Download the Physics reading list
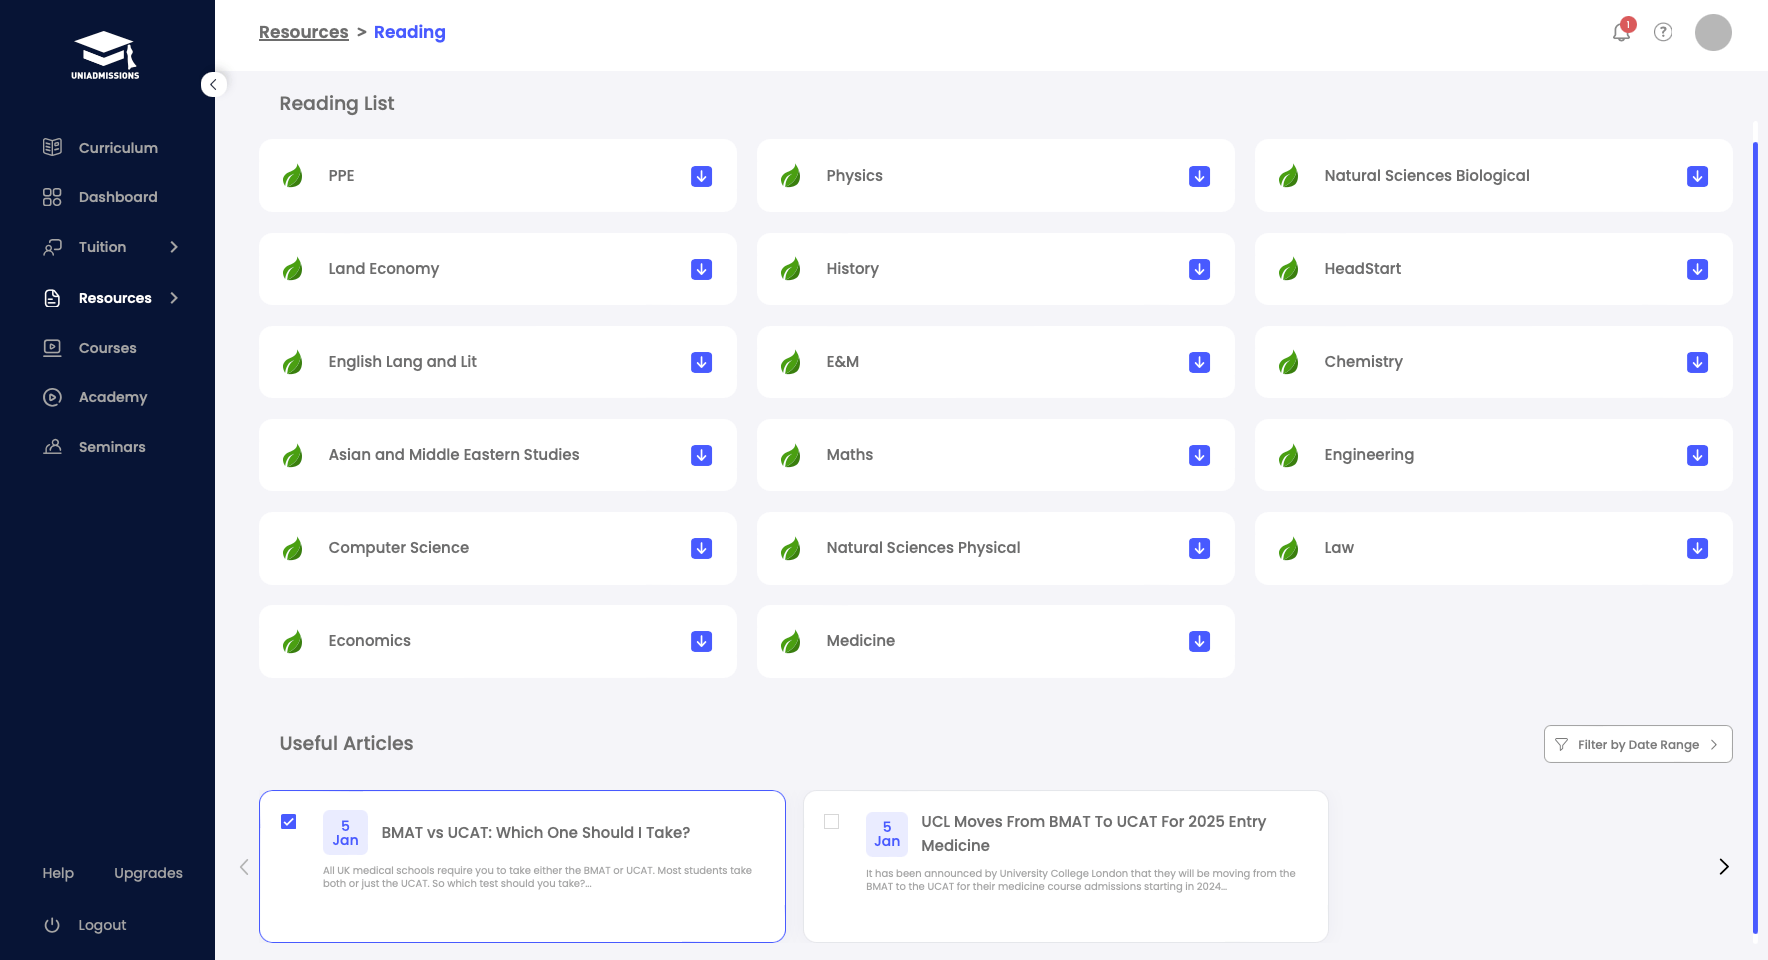The height and width of the screenshot is (960, 1768). 1199,176
